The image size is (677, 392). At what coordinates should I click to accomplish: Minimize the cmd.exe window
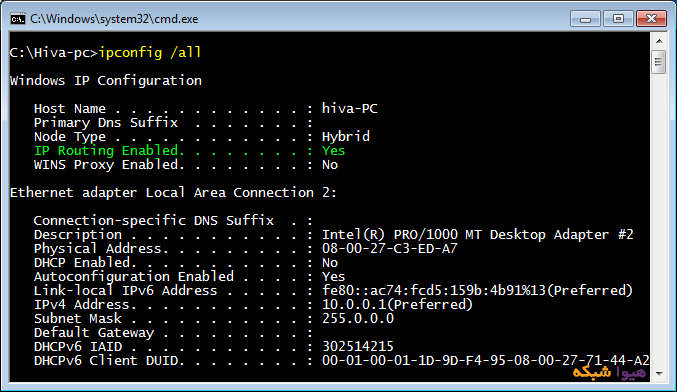tap(585, 19)
